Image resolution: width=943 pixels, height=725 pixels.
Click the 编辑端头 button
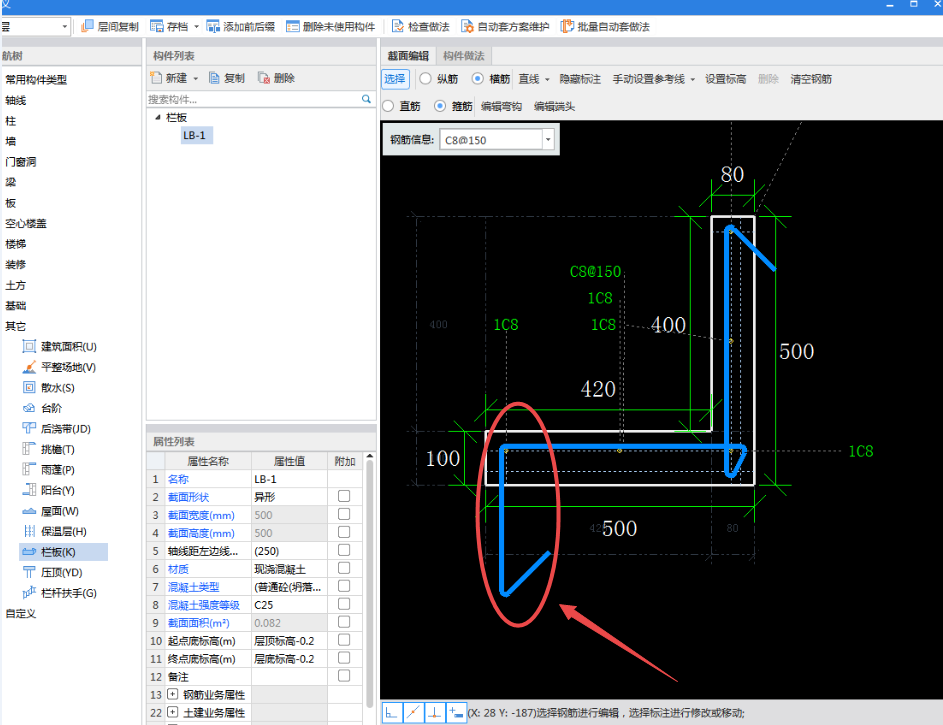[554, 106]
